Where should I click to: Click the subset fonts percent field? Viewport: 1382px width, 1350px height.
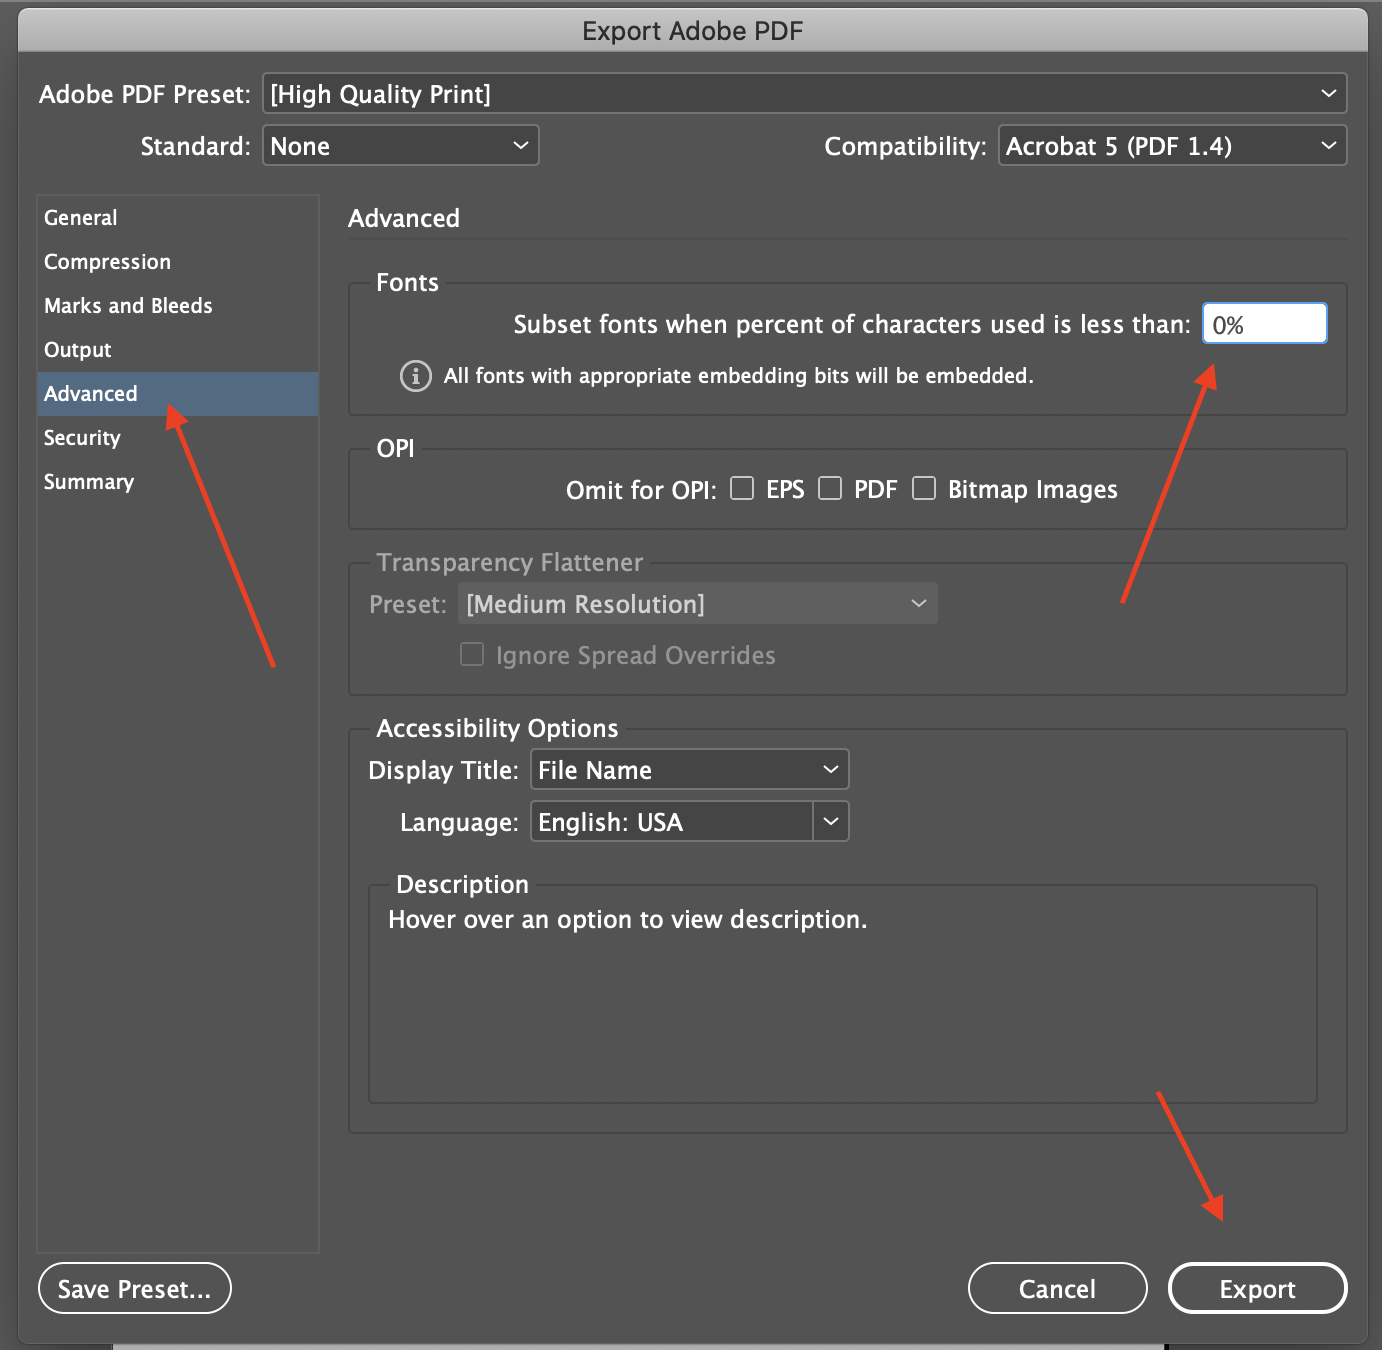1264,323
